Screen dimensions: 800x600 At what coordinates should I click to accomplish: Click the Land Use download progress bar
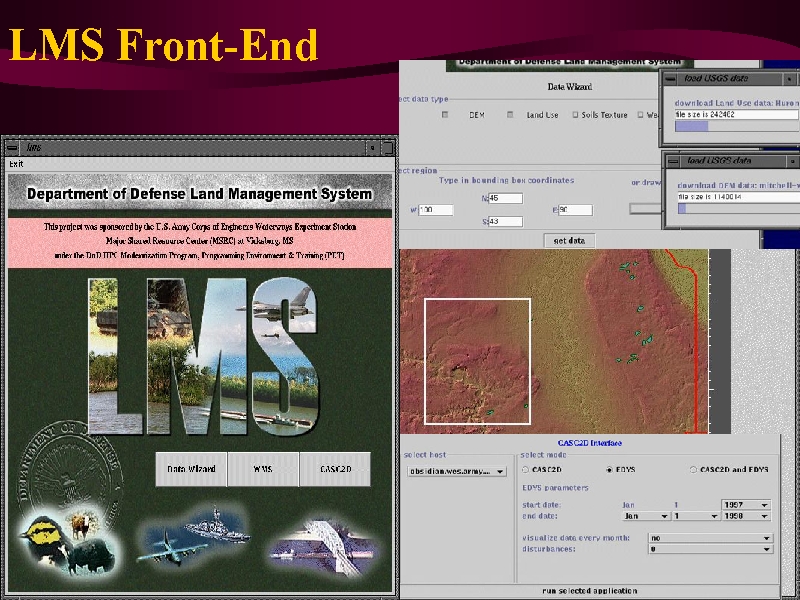click(737, 127)
